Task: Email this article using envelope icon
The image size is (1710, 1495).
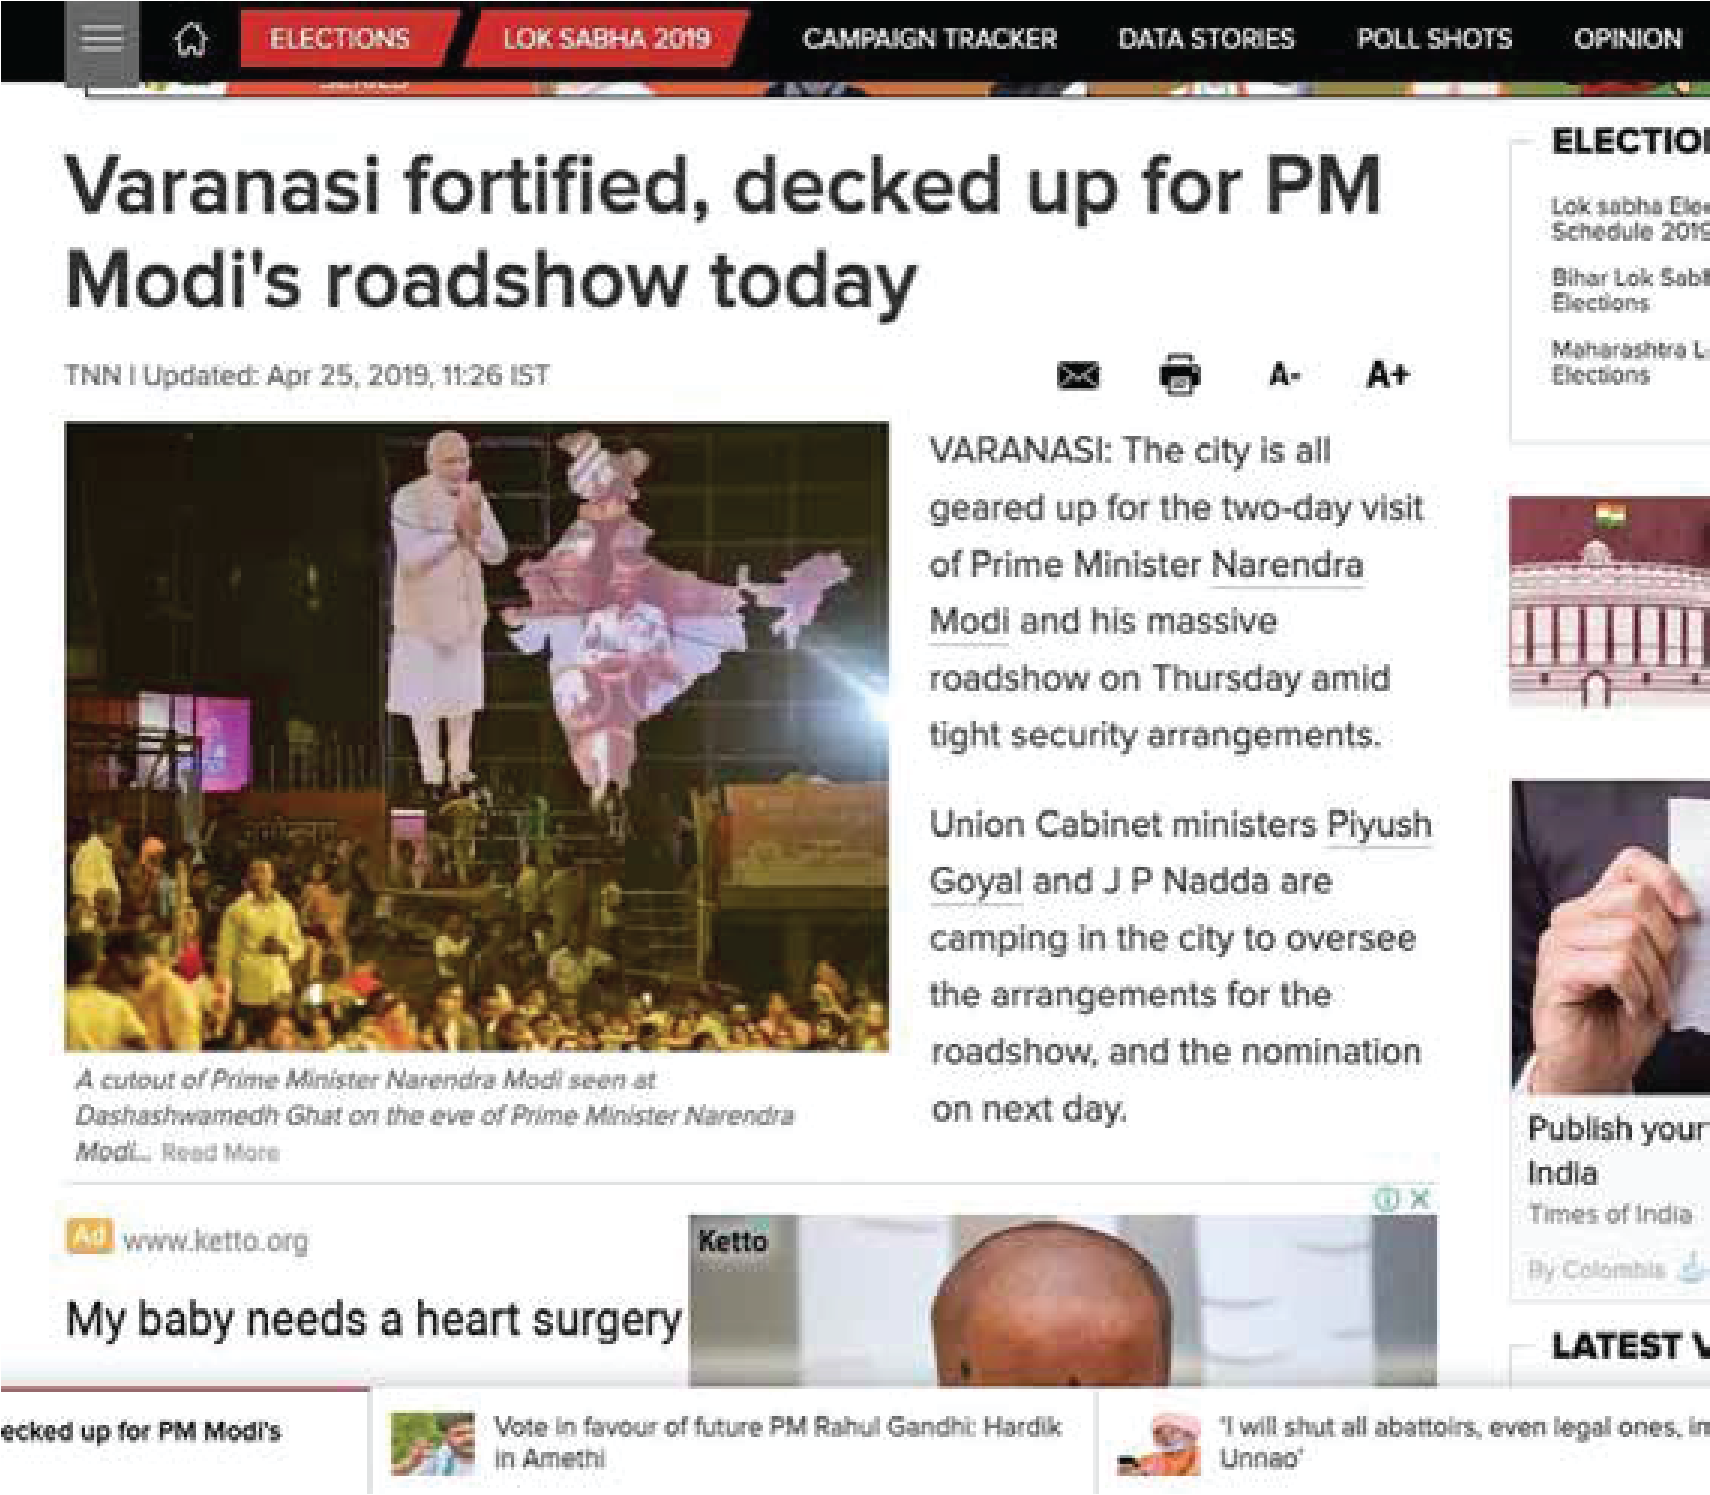Action: point(1078,376)
